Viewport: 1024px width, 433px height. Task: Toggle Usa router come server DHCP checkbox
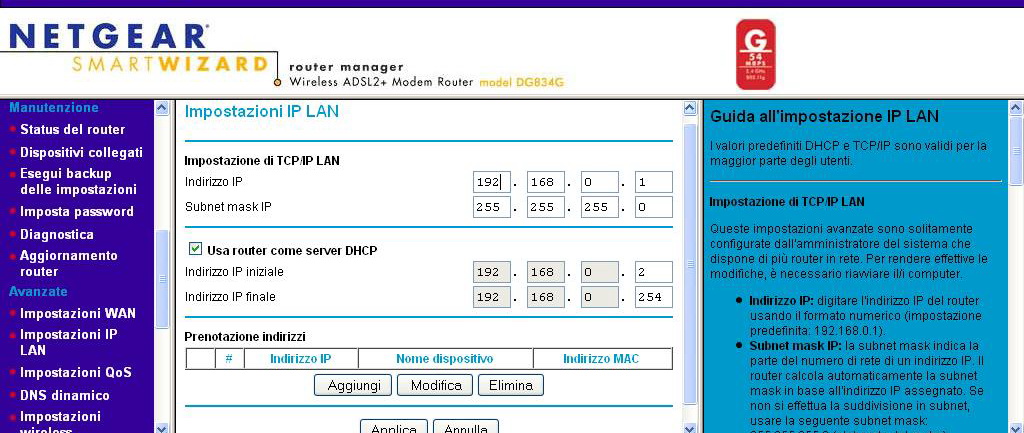[195, 249]
